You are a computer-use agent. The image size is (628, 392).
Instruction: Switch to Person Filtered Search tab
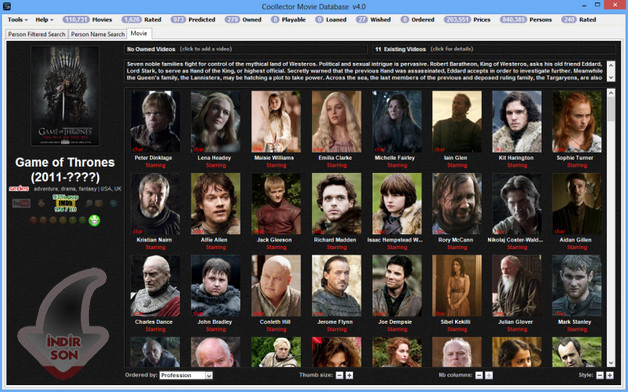point(36,34)
